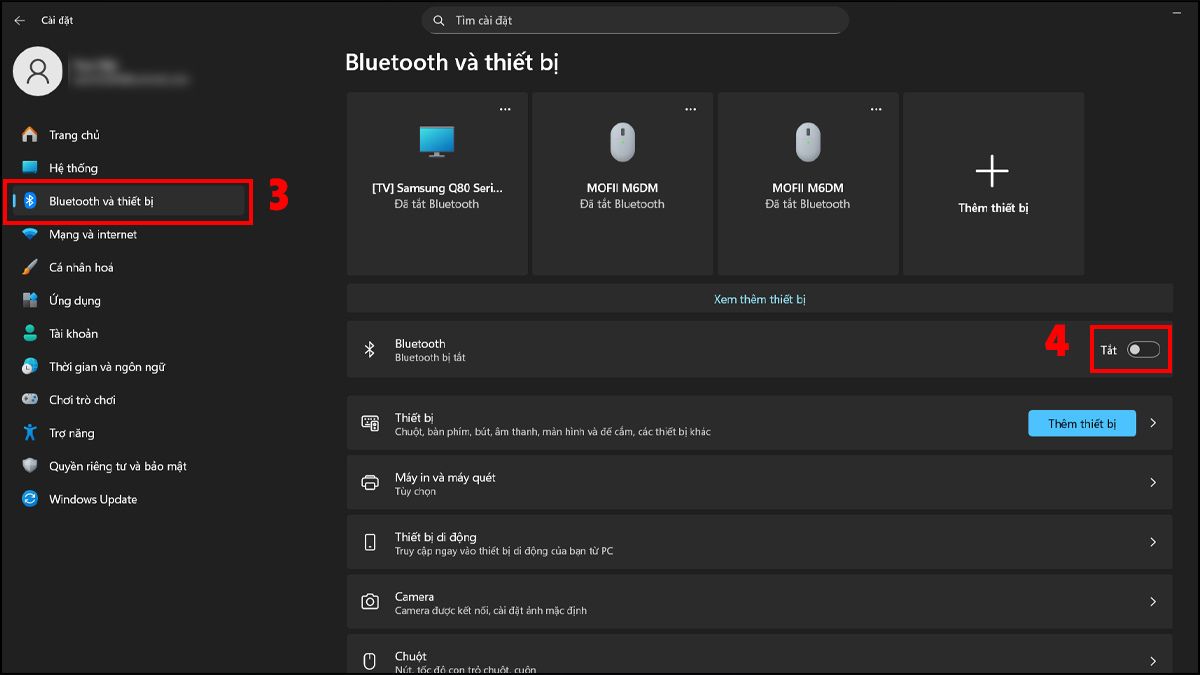Click the Chơi trò chơi gamepad icon
The width and height of the screenshot is (1200, 675).
30,400
